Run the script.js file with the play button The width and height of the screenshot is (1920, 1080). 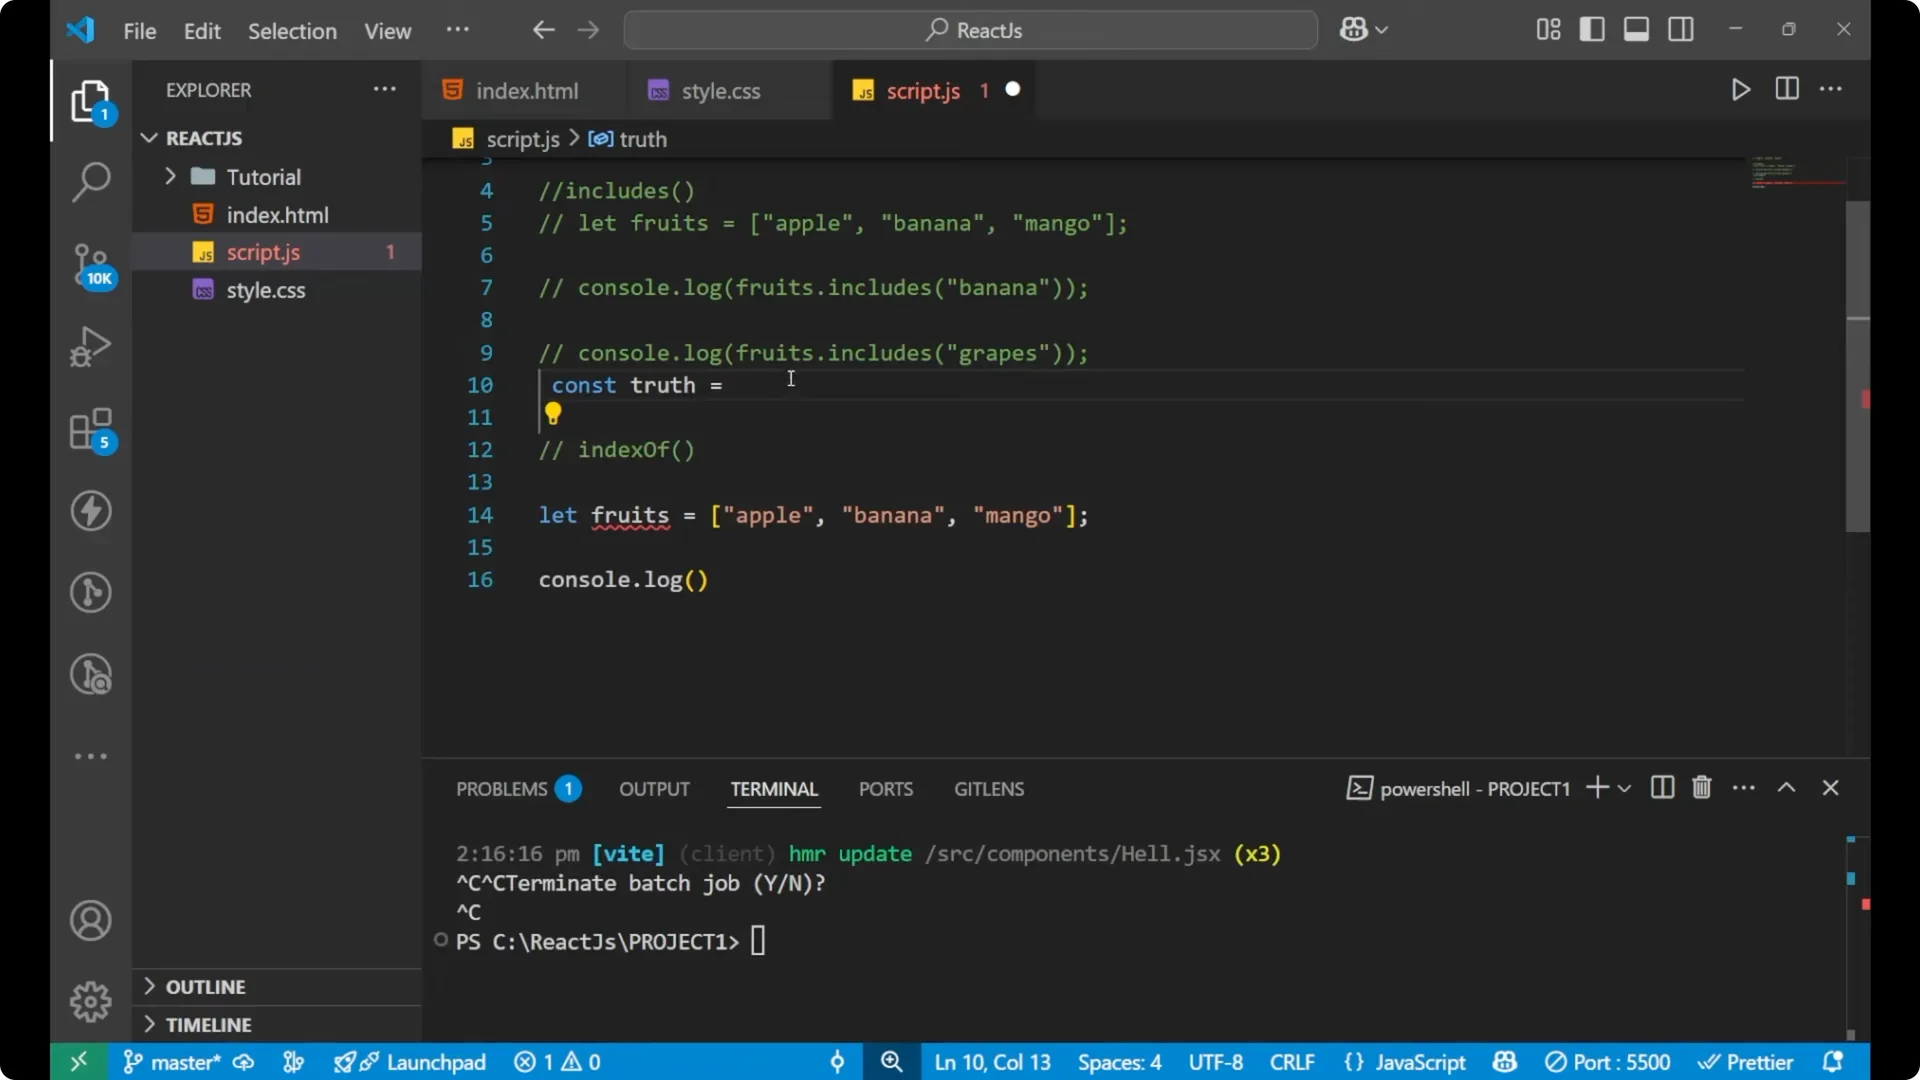point(1740,89)
